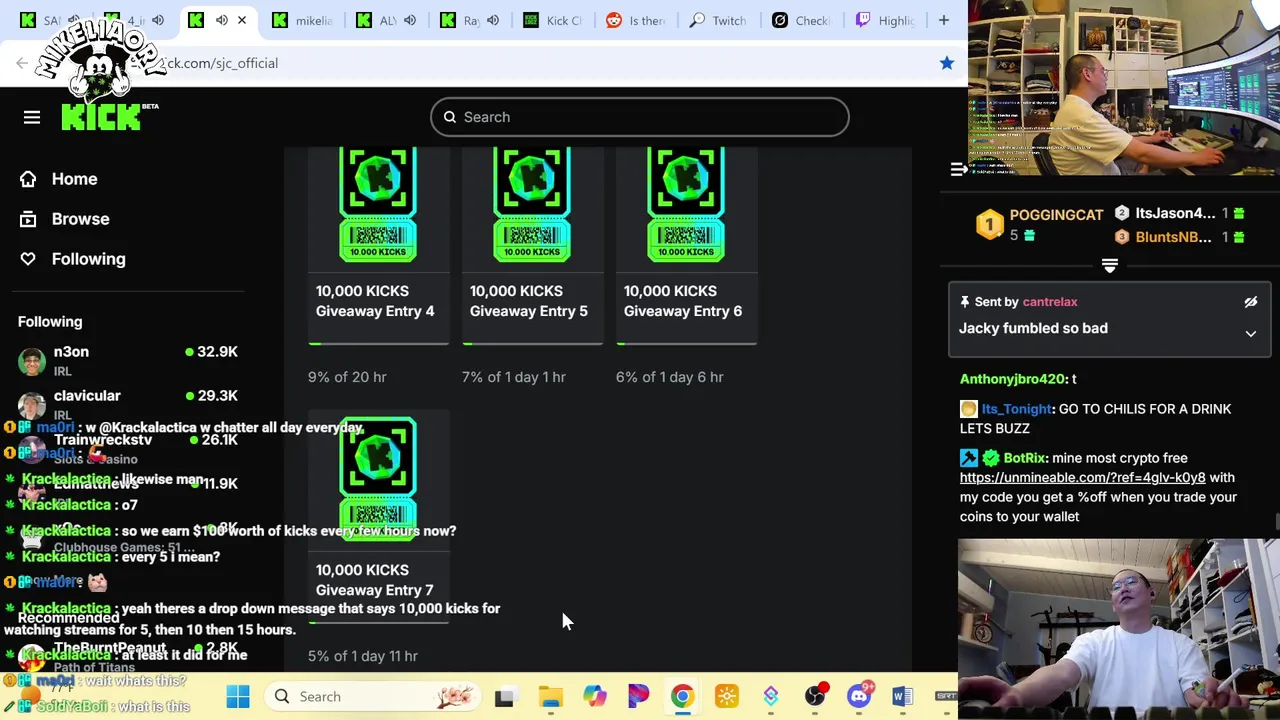Screen dimensions: 1280x720
Task: Click the browser back arrow
Action: pyautogui.click(x=22, y=63)
